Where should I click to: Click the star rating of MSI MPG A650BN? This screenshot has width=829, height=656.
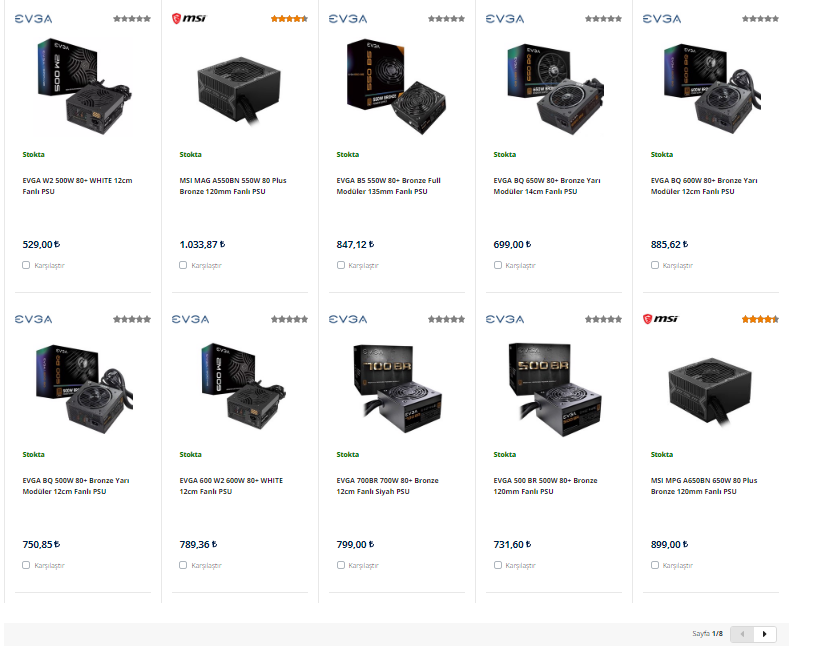click(x=760, y=319)
